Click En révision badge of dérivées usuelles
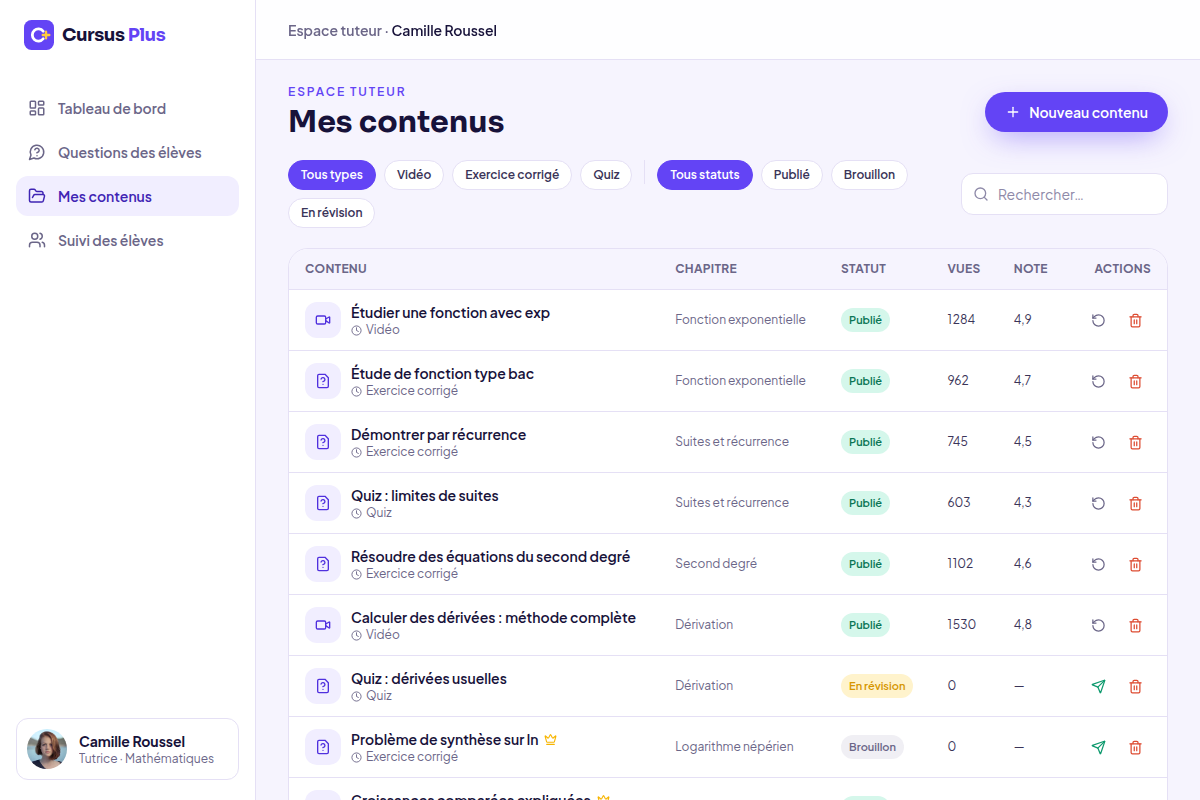The width and height of the screenshot is (1200, 800). (x=877, y=686)
